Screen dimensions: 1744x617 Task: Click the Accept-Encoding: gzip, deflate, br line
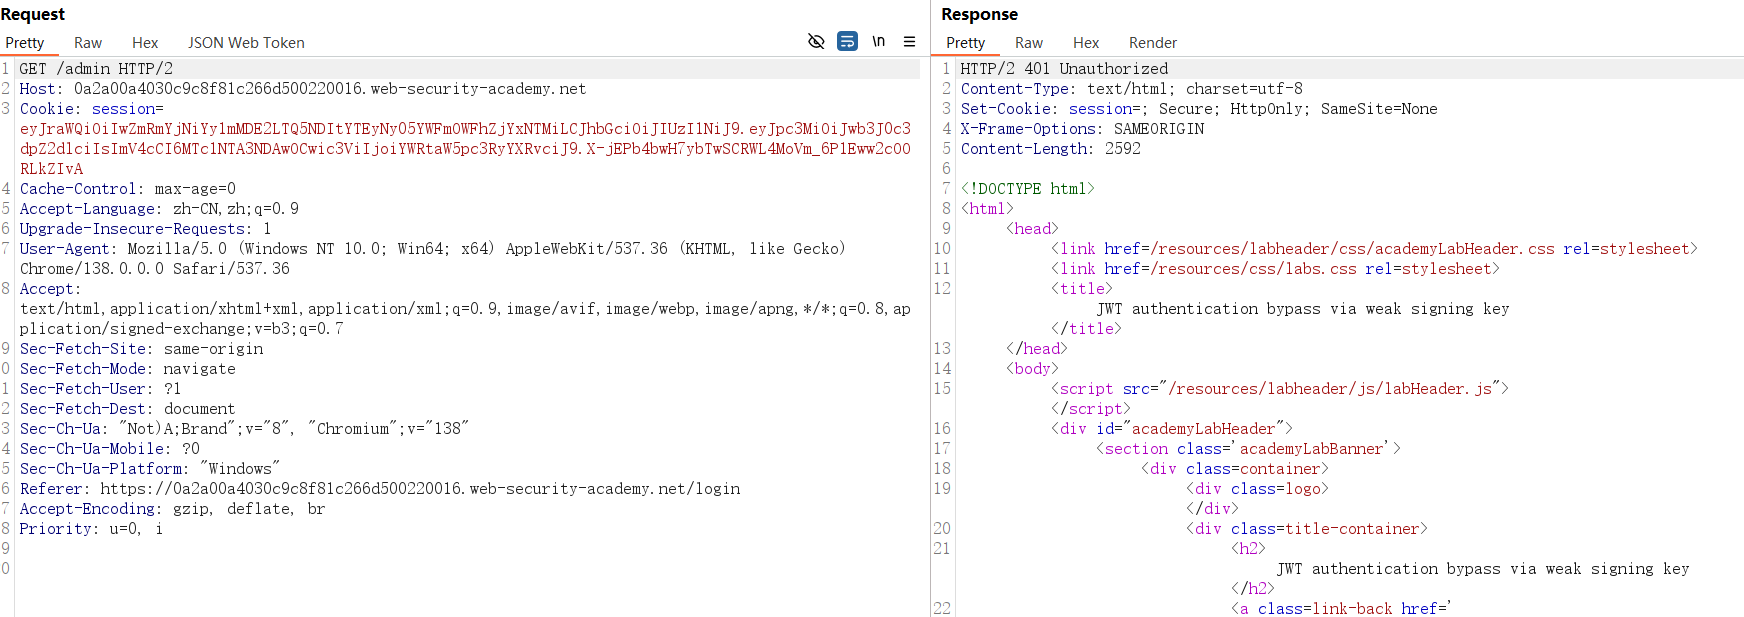point(172,509)
